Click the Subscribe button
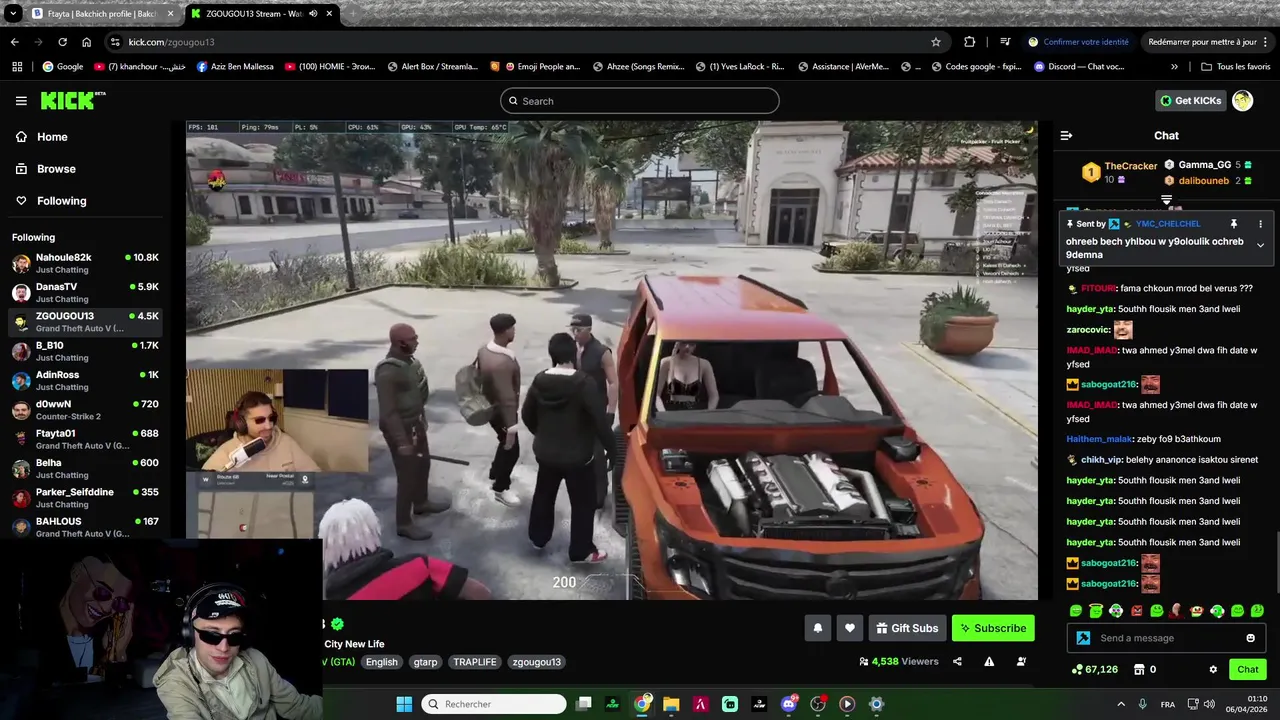The image size is (1280, 720). pos(993,628)
